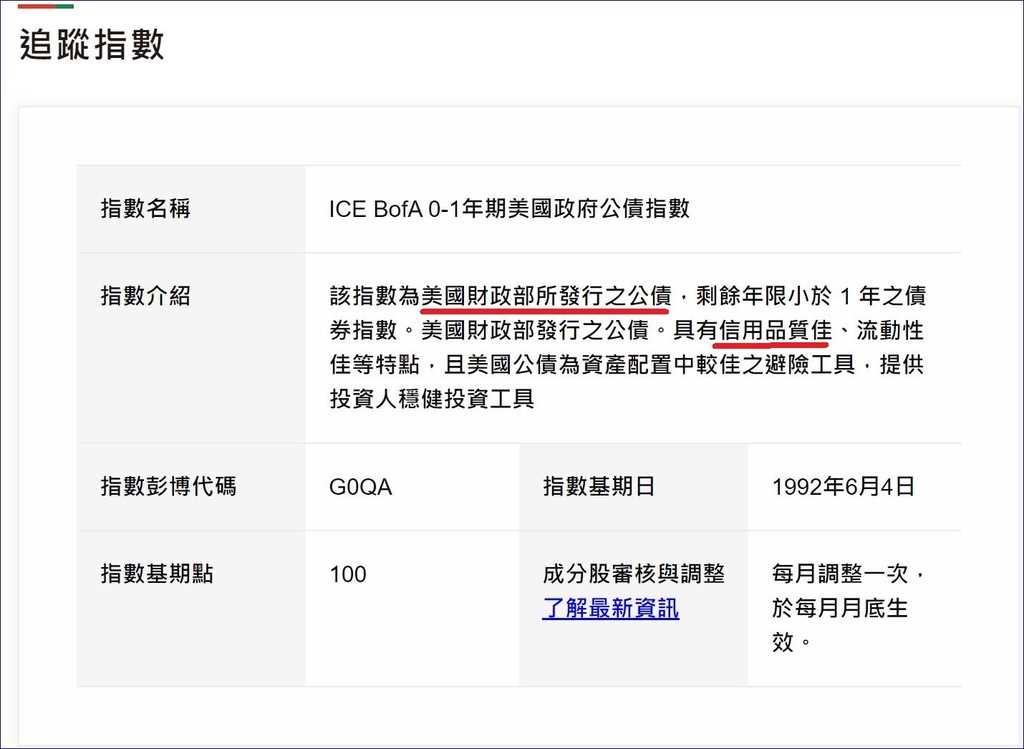Click the 指數基期點 label
The width and height of the screenshot is (1024, 749).
[x=157, y=574]
